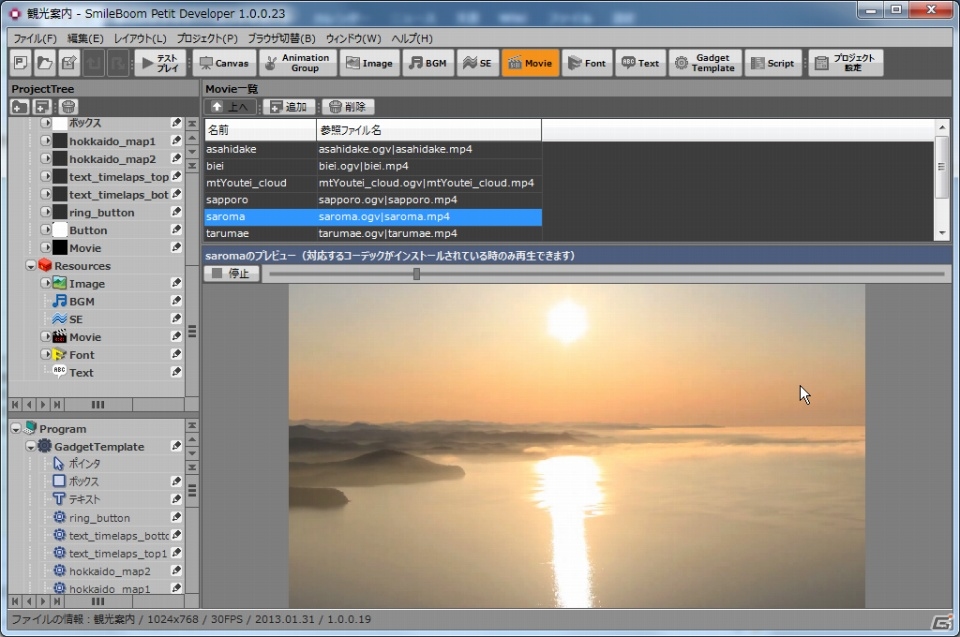Image resolution: width=960 pixels, height=637 pixels.
Task: Expand the ring_button canvas node
Action: pyautogui.click(x=45, y=212)
